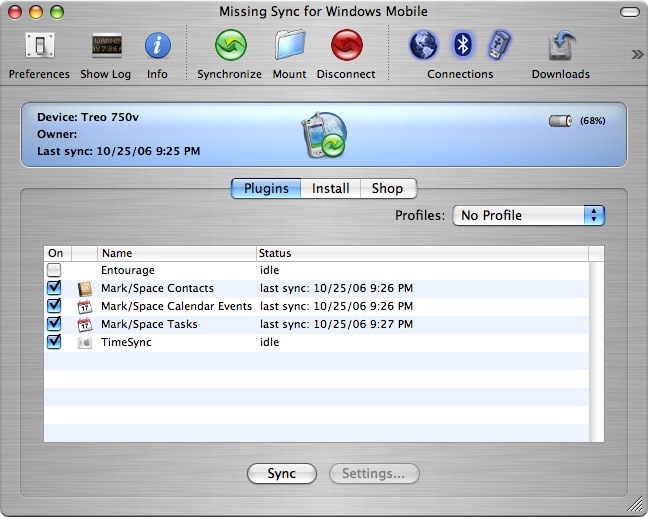The height and width of the screenshot is (517, 648).
Task: Click the toolbar toggle pill button
Action: click(630, 12)
